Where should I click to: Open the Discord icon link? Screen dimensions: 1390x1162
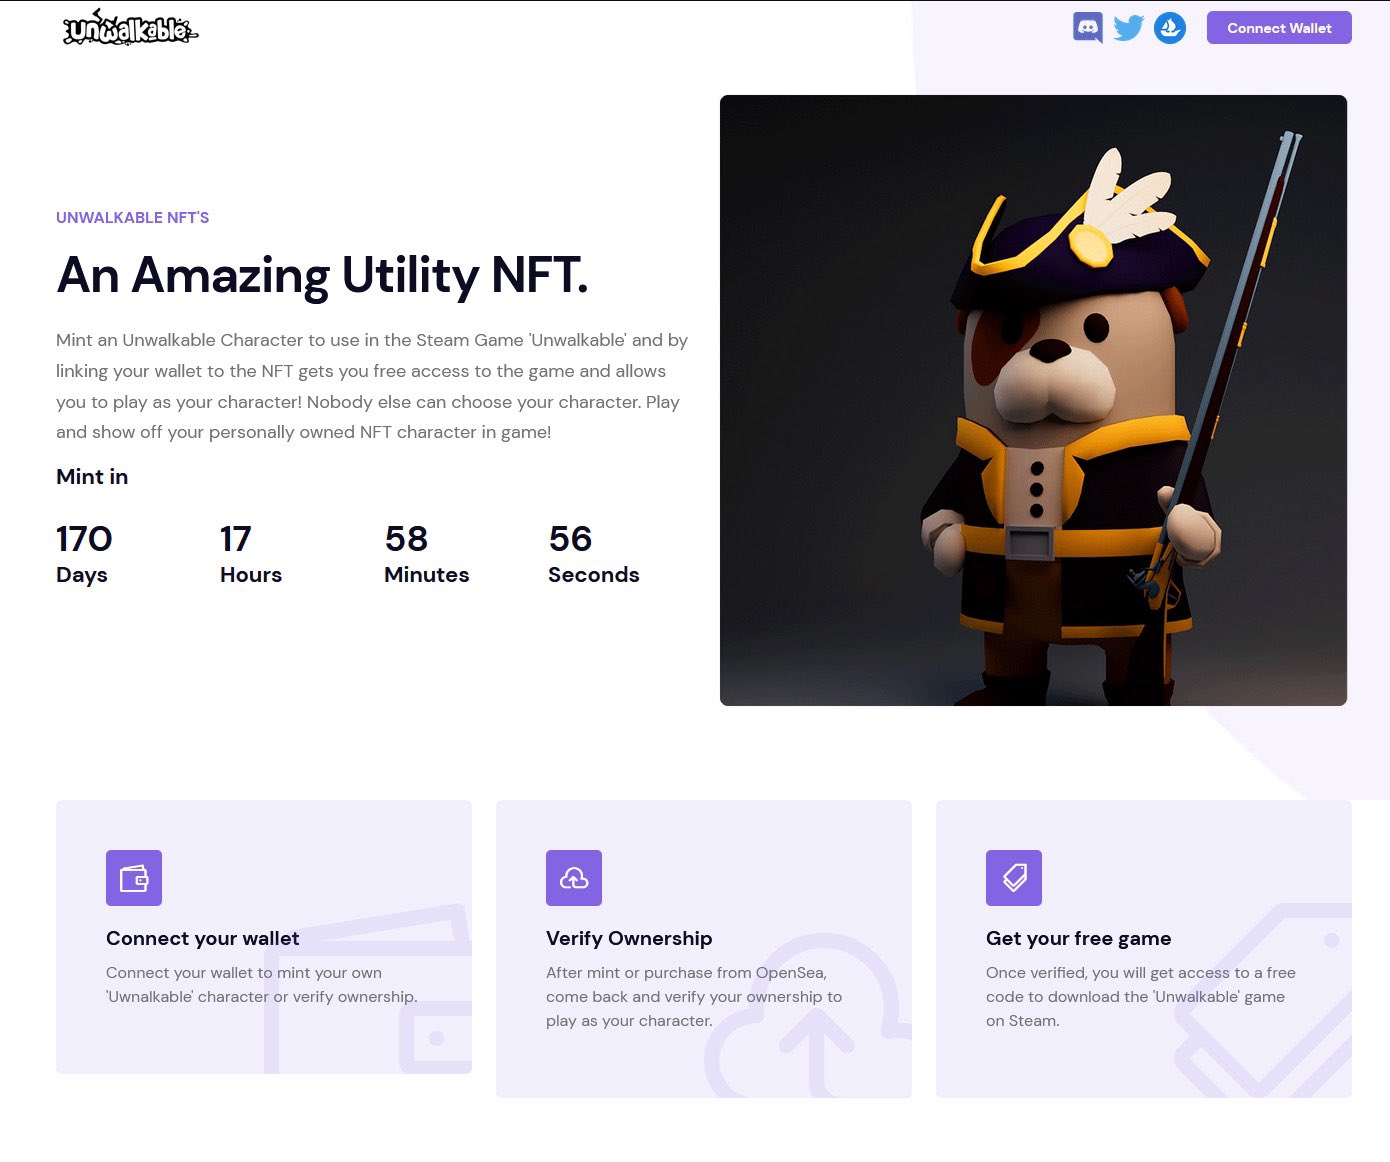[1087, 28]
